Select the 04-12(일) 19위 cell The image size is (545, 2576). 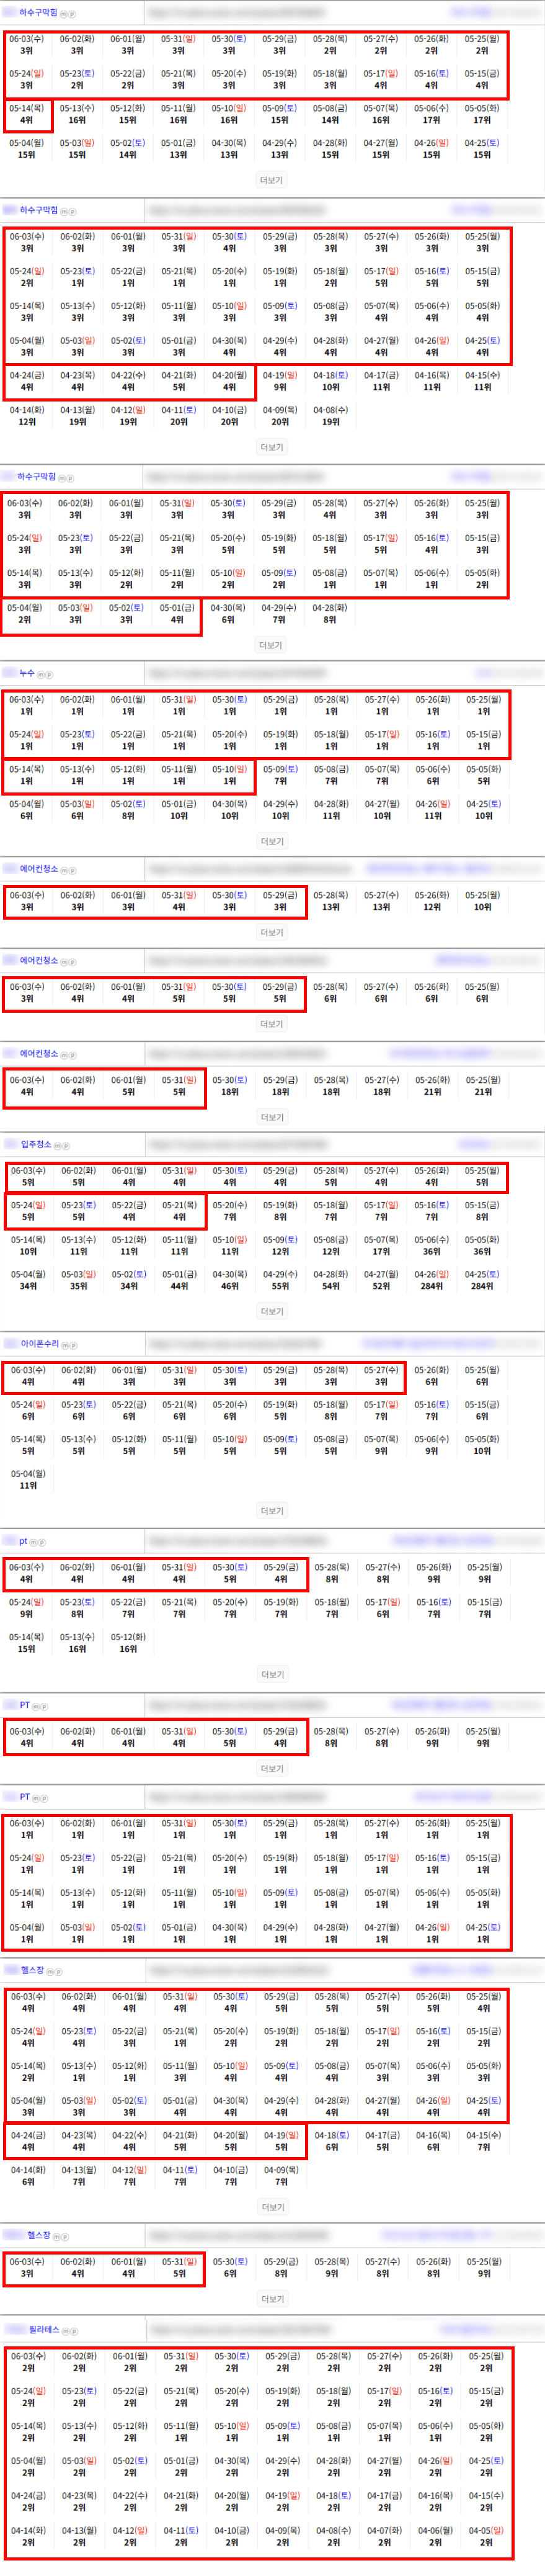point(128,416)
